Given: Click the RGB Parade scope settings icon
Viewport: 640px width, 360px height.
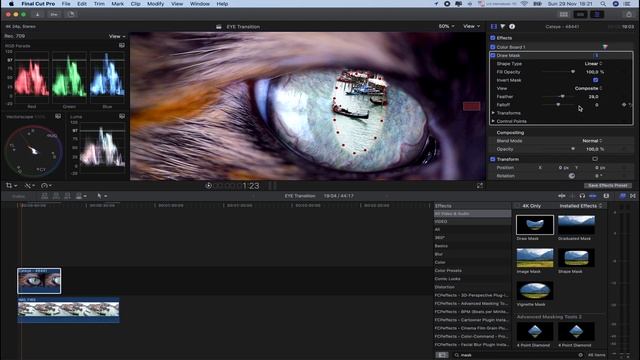Looking at the screenshot, I should [x=122, y=45].
